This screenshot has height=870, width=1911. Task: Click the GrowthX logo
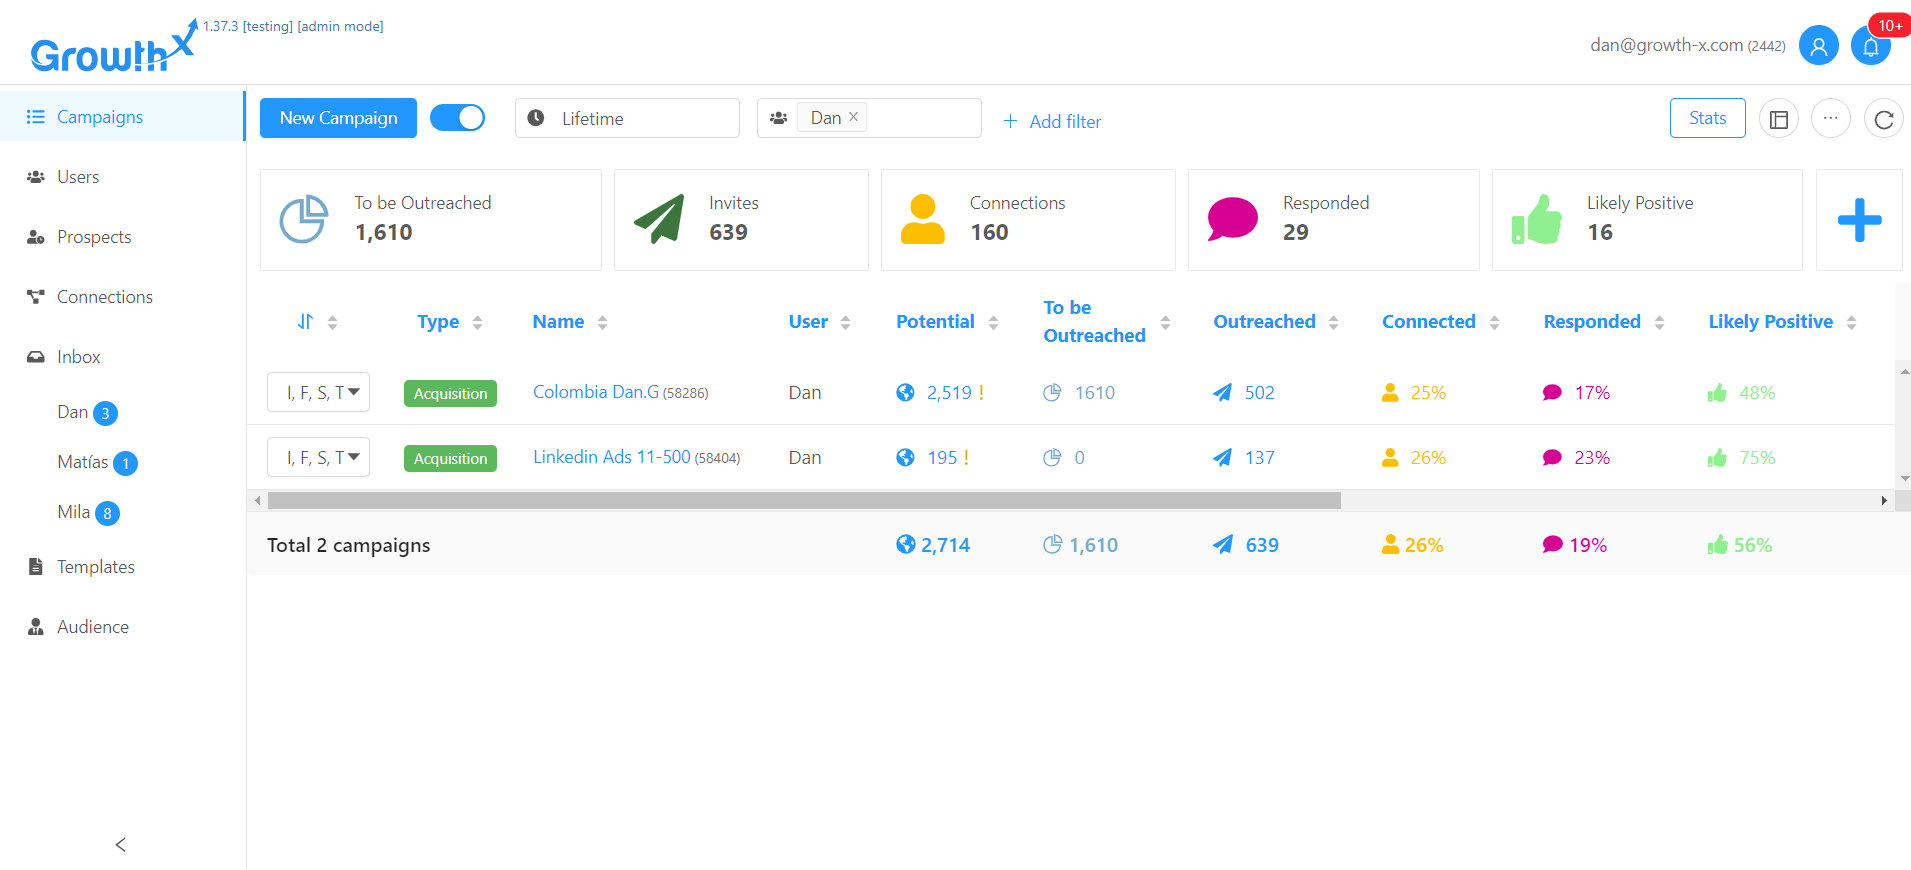(113, 48)
